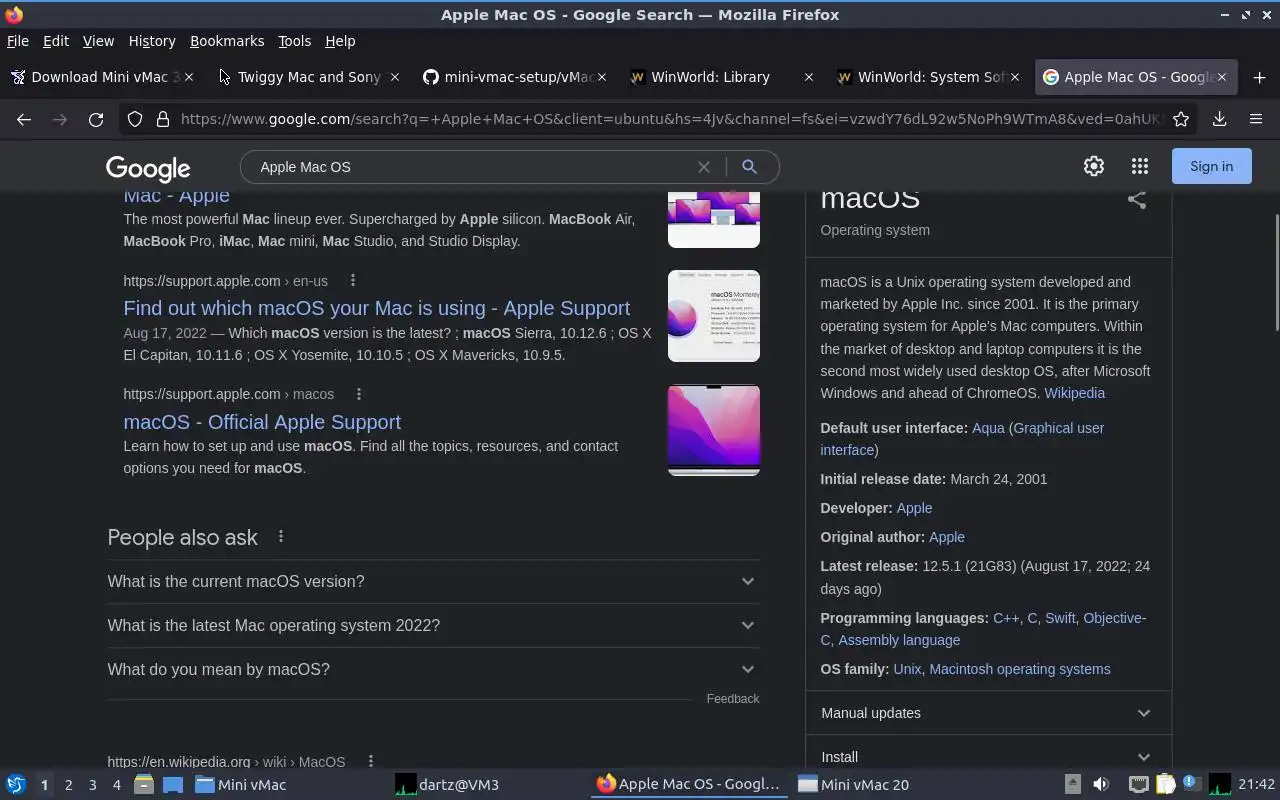Open the Edit menu
The image size is (1280, 800).
(56, 41)
